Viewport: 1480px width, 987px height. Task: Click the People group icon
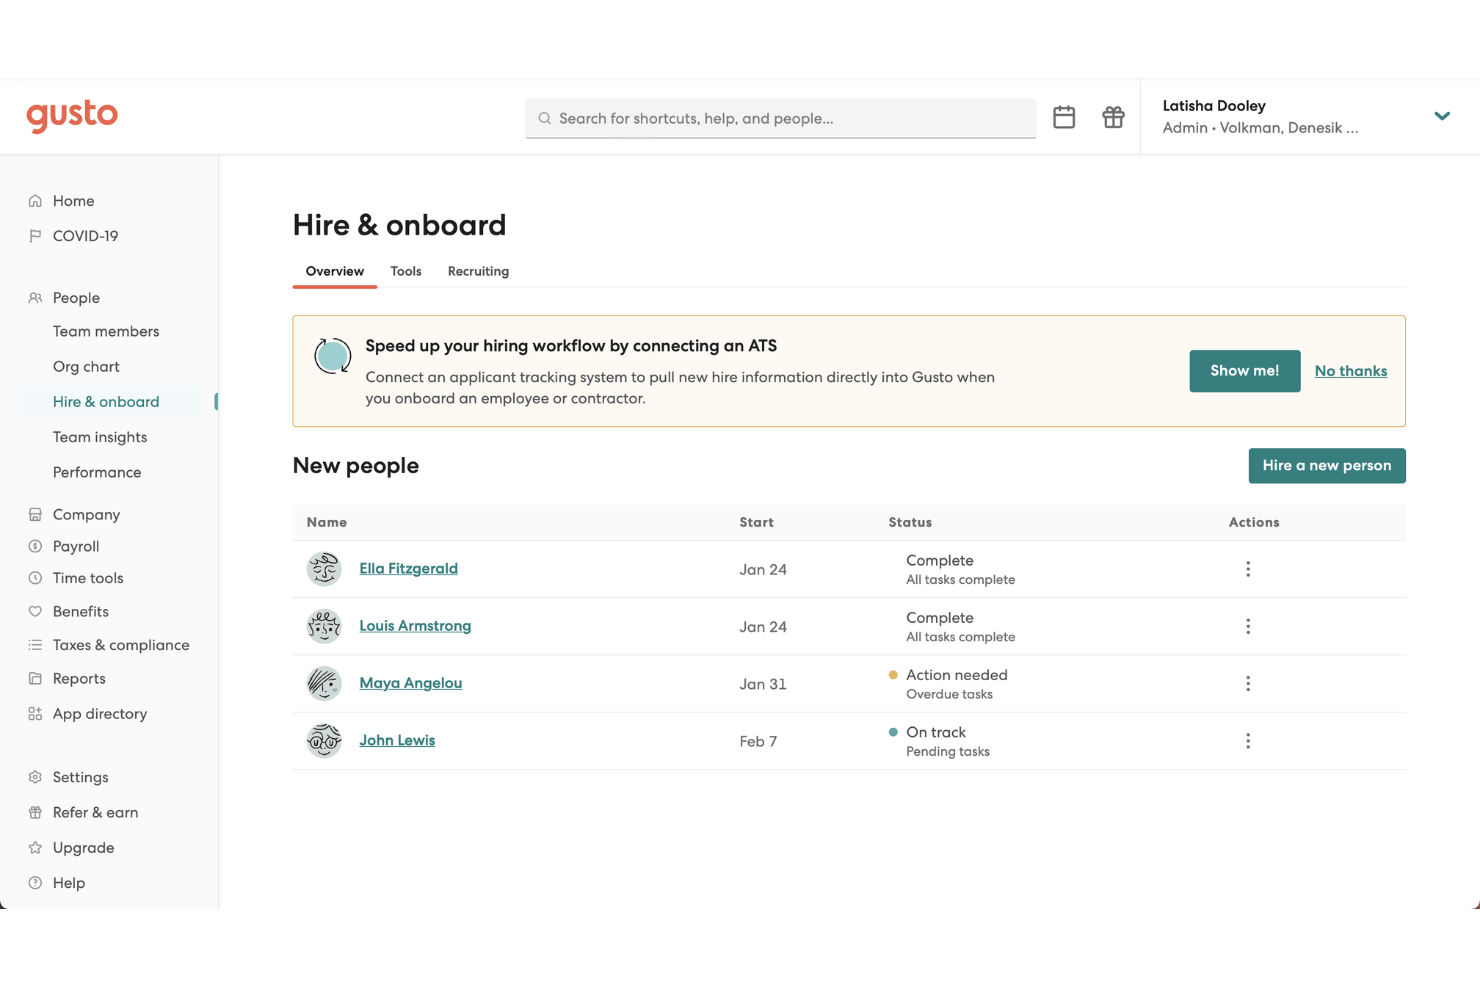click(x=35, y=298)
